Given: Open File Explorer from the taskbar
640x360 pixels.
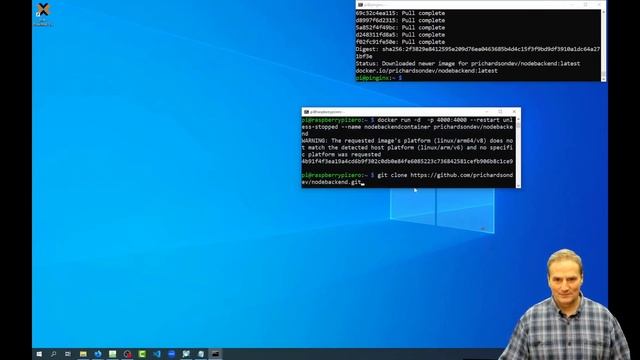Looking at the screenshot, I should pyautogui.click(x=83, y=354).
